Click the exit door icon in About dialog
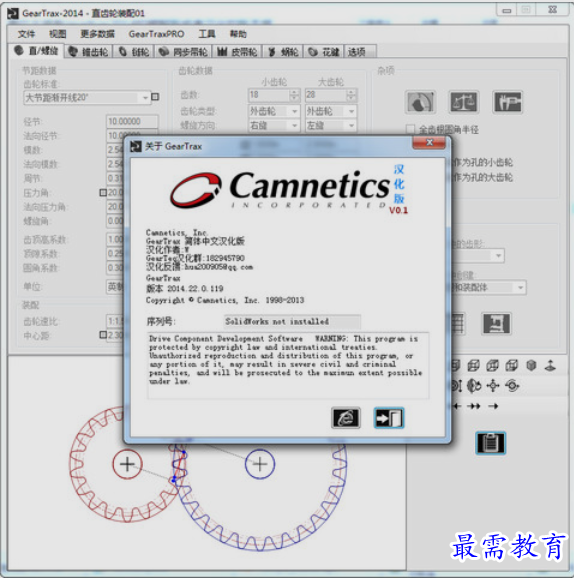The width and height of the screenshot is (574, 578). (x=389, y=418)
